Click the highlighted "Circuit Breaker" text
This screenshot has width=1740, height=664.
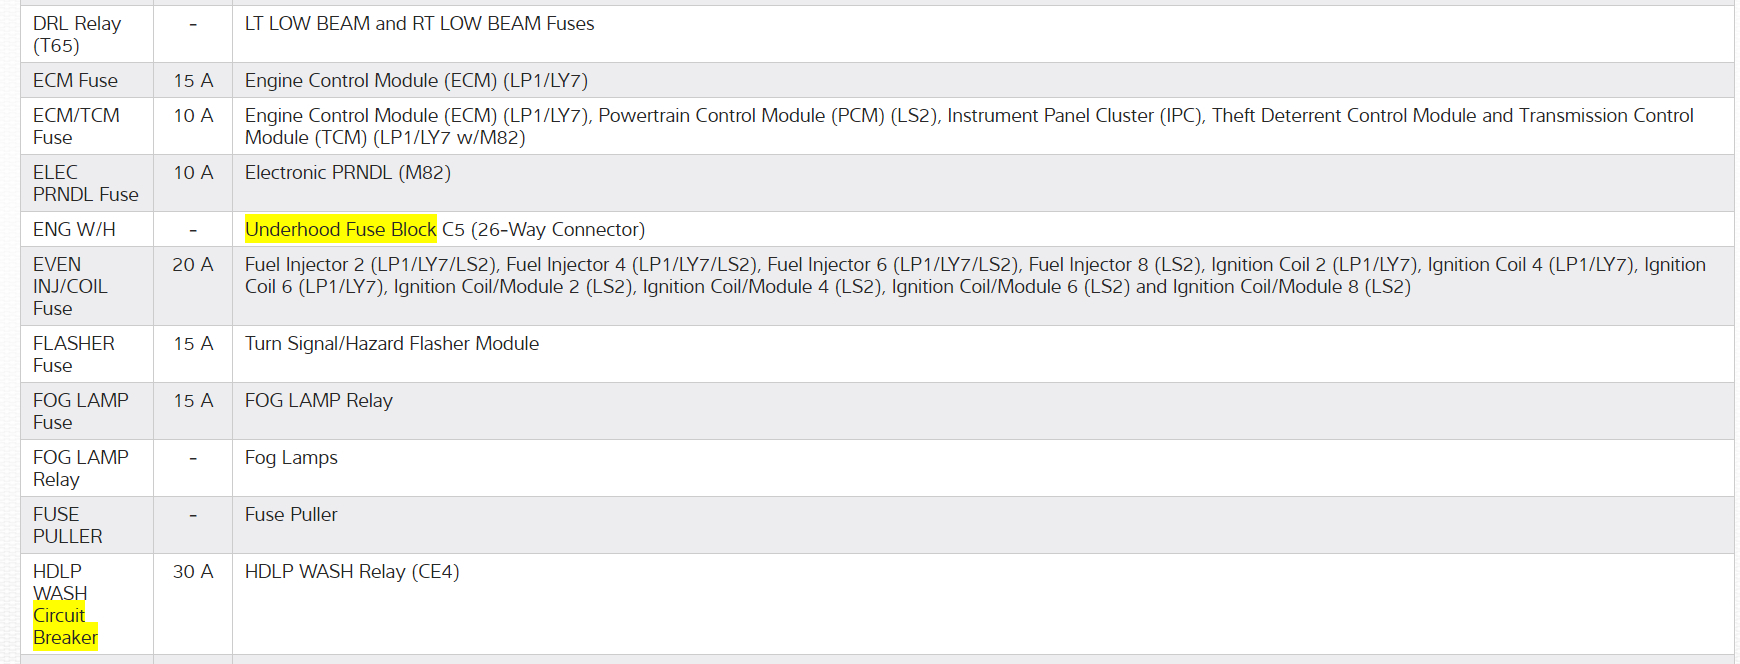click(64, 627)
